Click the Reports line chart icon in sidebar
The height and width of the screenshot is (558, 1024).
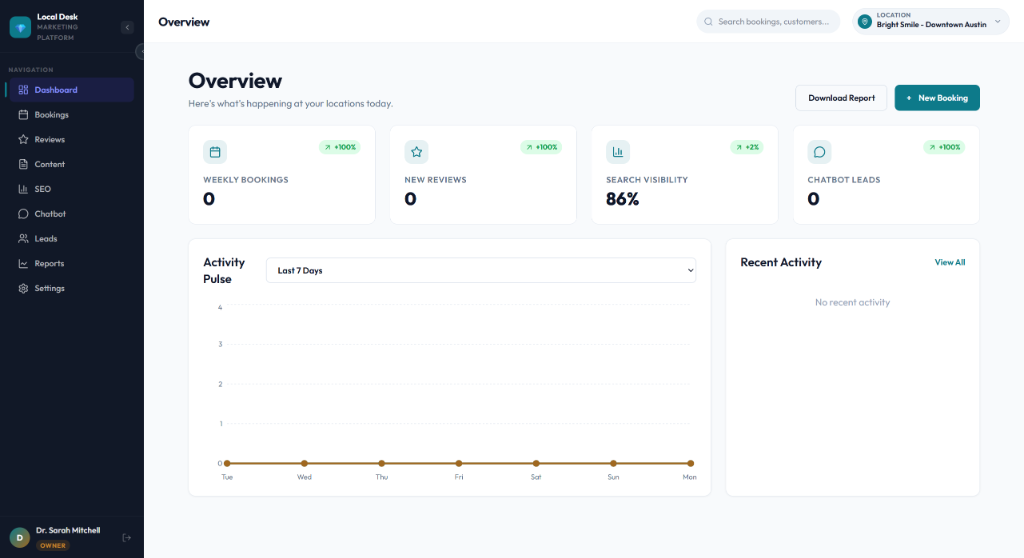[x=24, y=264]
